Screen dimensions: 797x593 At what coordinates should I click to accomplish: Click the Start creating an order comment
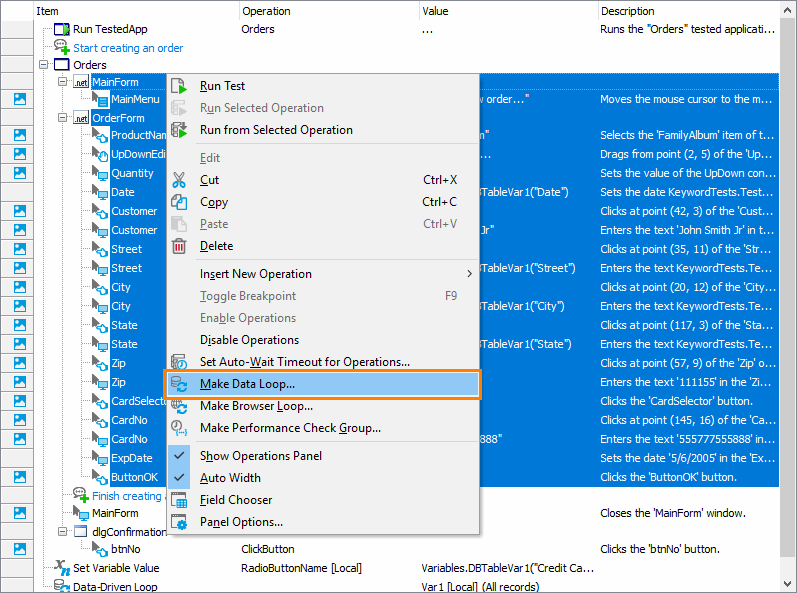click(127, 48)
